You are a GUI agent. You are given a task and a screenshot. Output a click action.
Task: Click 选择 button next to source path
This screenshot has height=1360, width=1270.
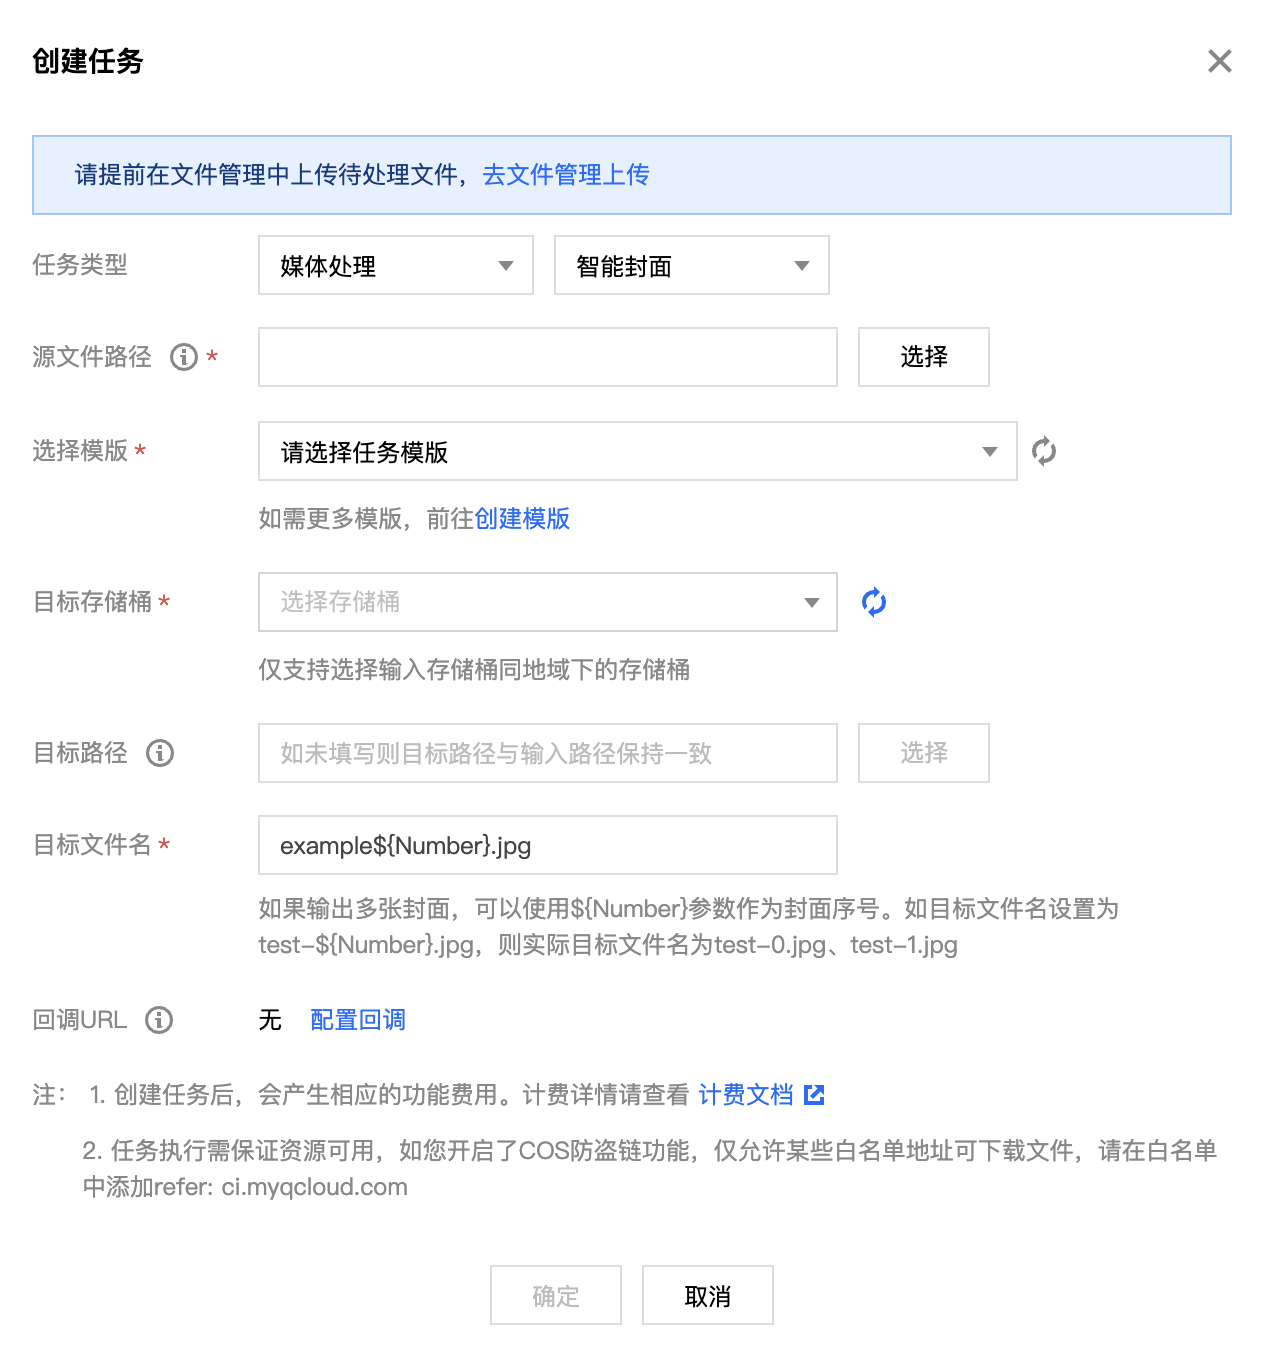click(924, 357)
